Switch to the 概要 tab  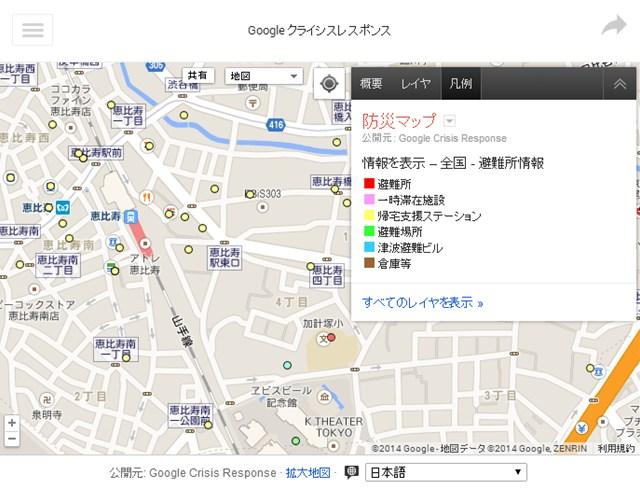click(x=371, y=84)
